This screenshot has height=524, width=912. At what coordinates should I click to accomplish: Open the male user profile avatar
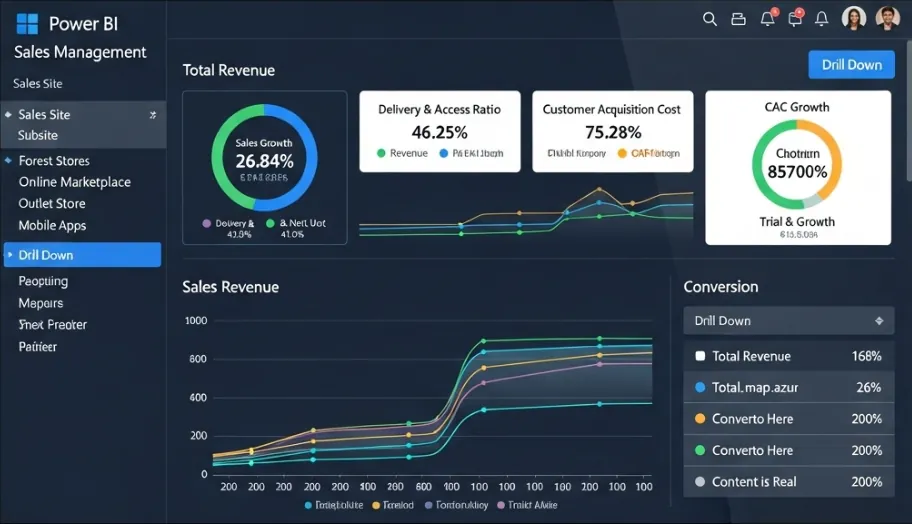pos(887,18)
